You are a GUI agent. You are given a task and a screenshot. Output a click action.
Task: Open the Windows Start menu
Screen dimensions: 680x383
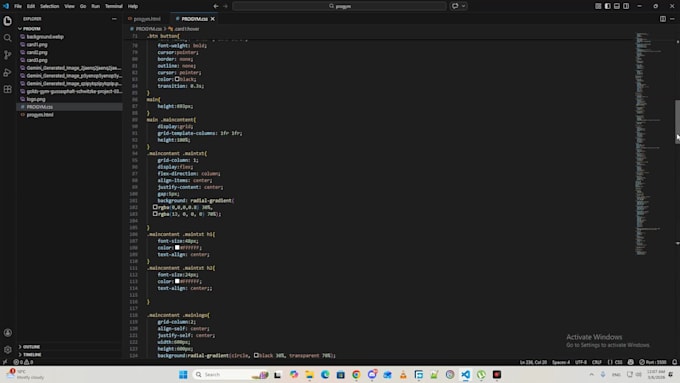(183, 375)
